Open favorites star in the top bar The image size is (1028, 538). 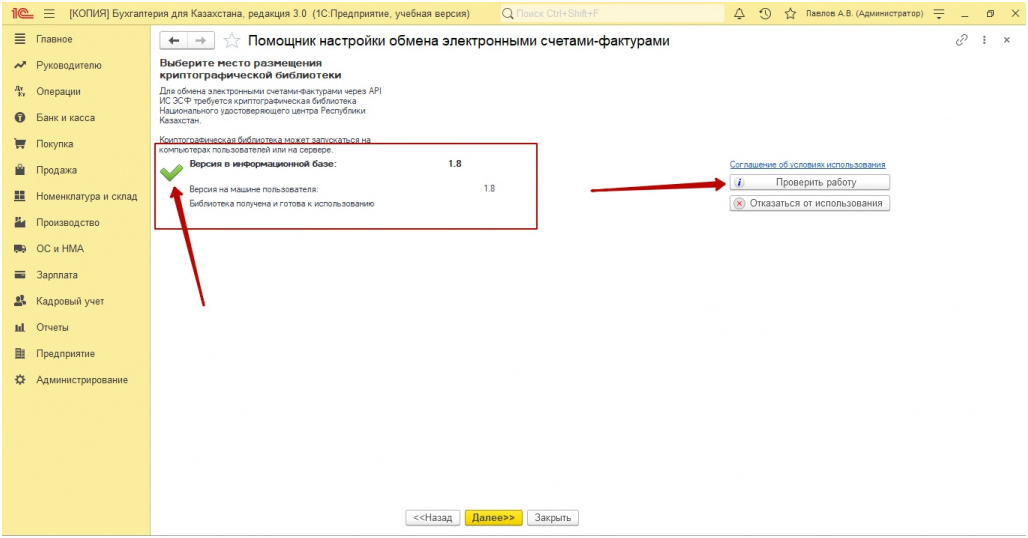[790, 13]
